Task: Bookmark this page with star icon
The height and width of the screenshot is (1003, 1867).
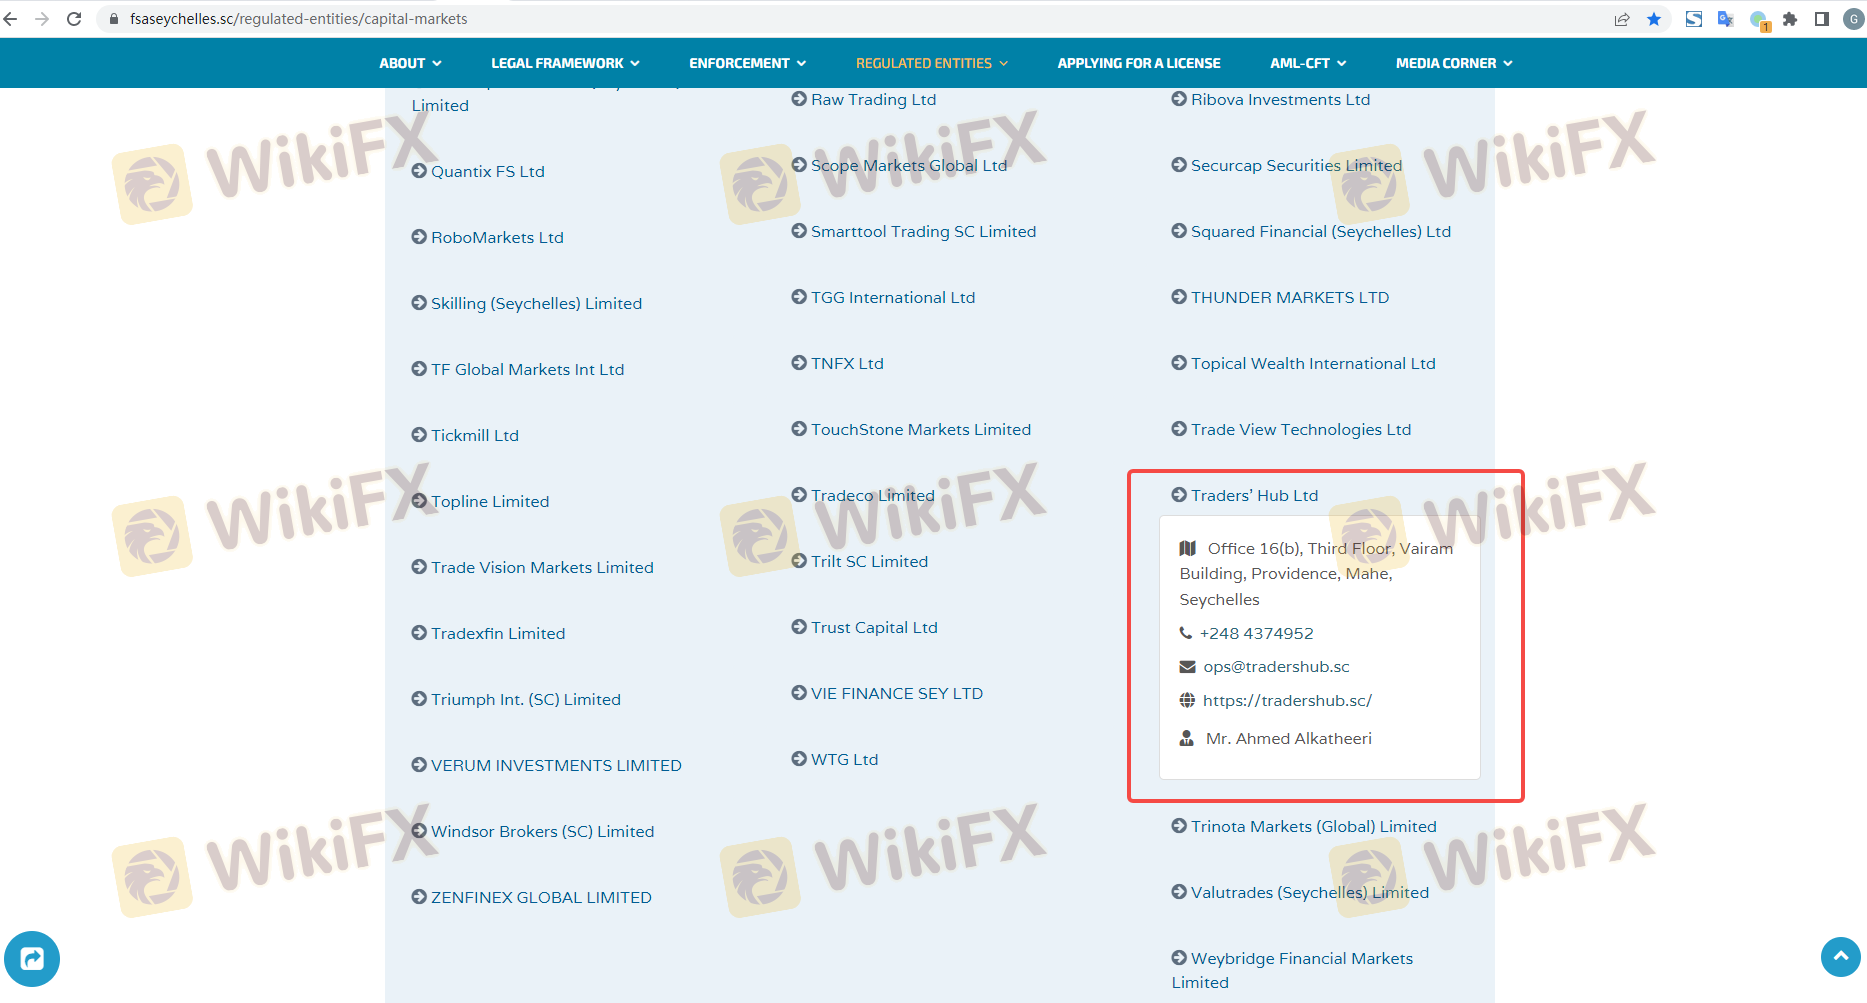Action: tap(1654, 19)
